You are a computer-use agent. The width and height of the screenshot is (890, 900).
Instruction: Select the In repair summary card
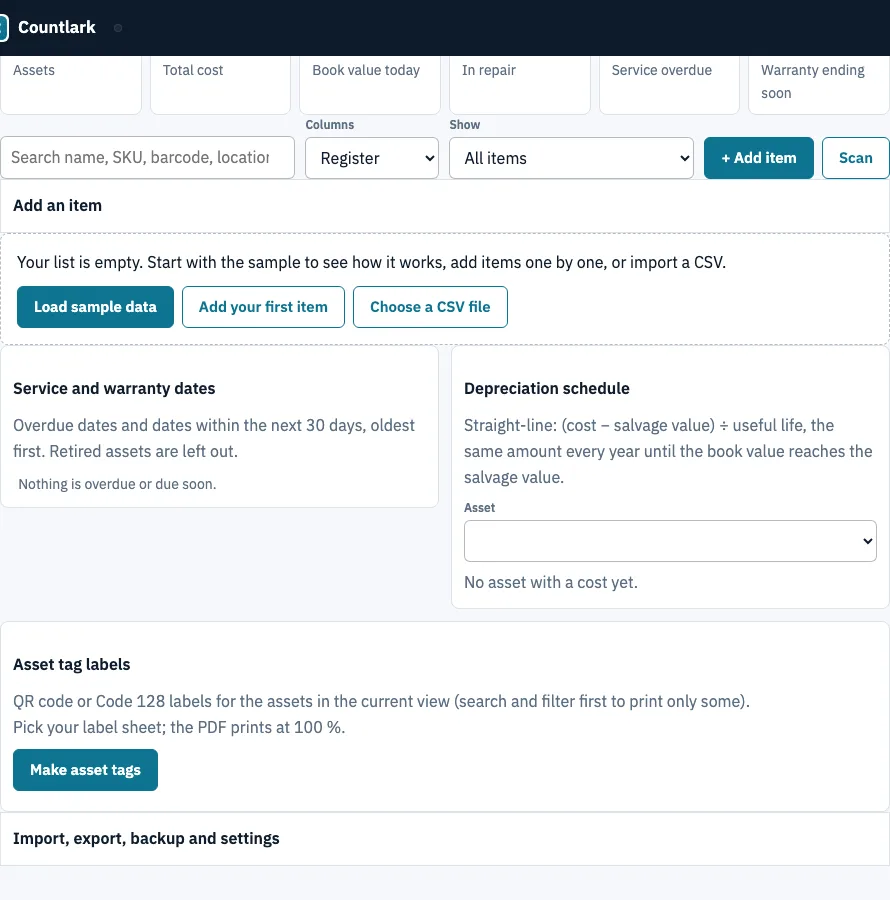[520, 84]
